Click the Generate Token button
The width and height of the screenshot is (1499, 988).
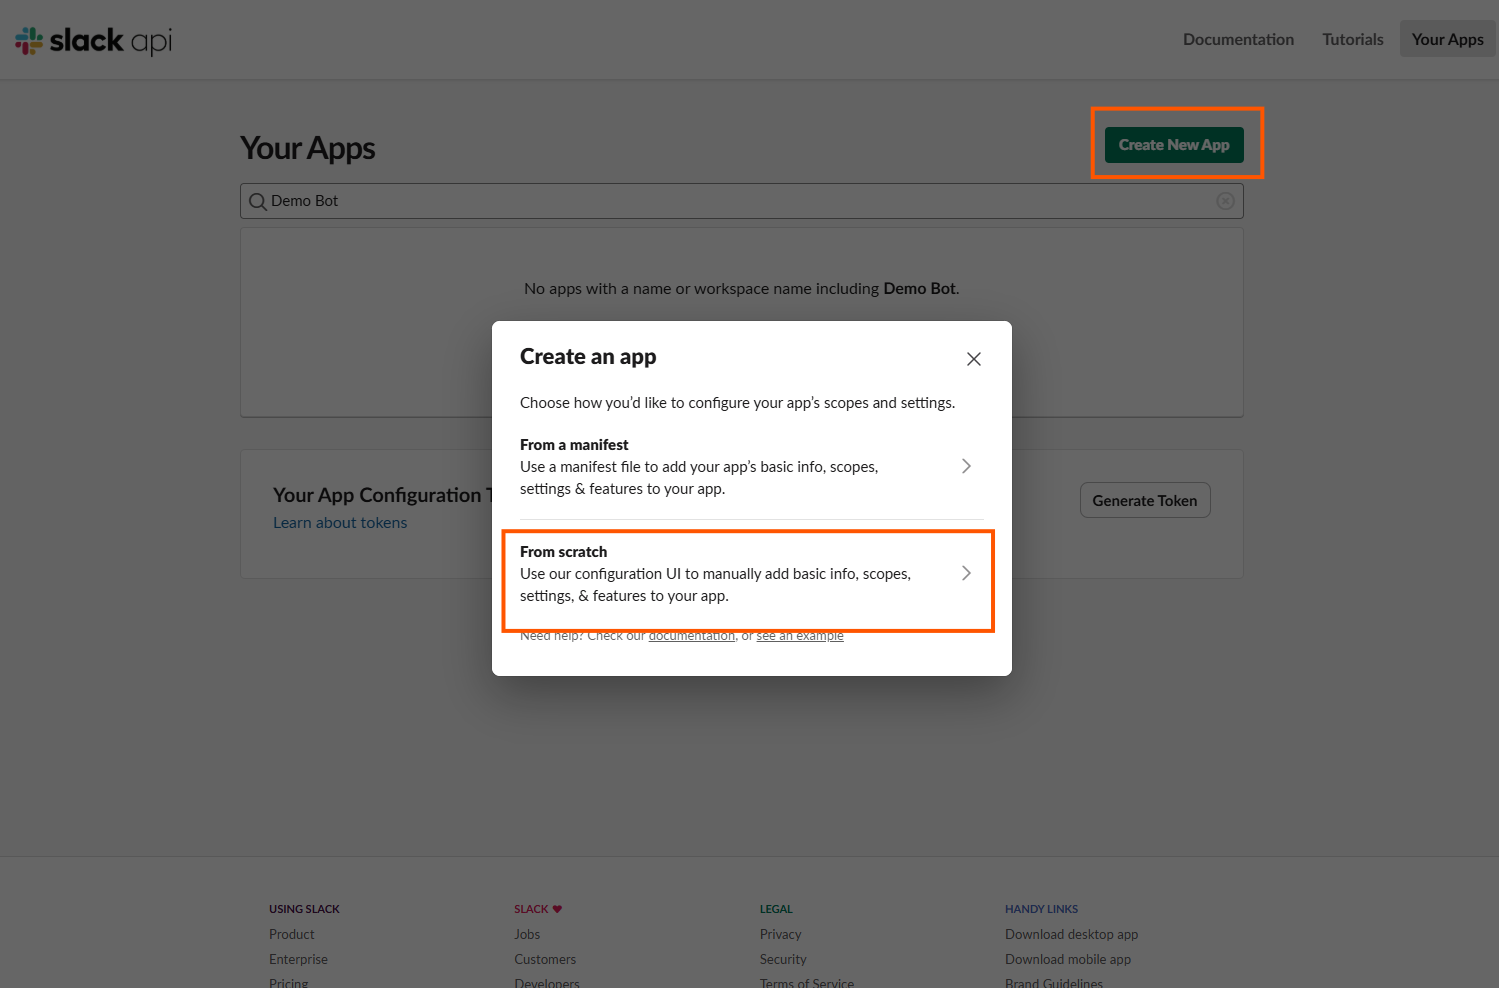[x=1144, y=501]
